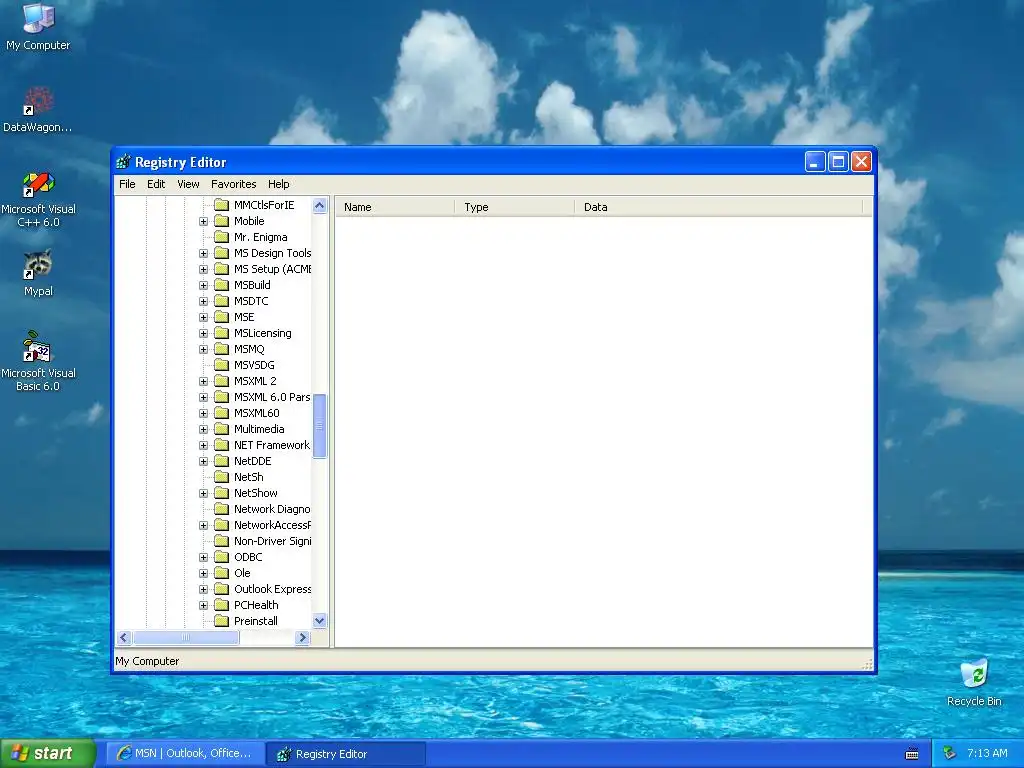Click the Registry Editor title bar icon
Viewport: 1024px width, 768px height.
coord(123,162)
